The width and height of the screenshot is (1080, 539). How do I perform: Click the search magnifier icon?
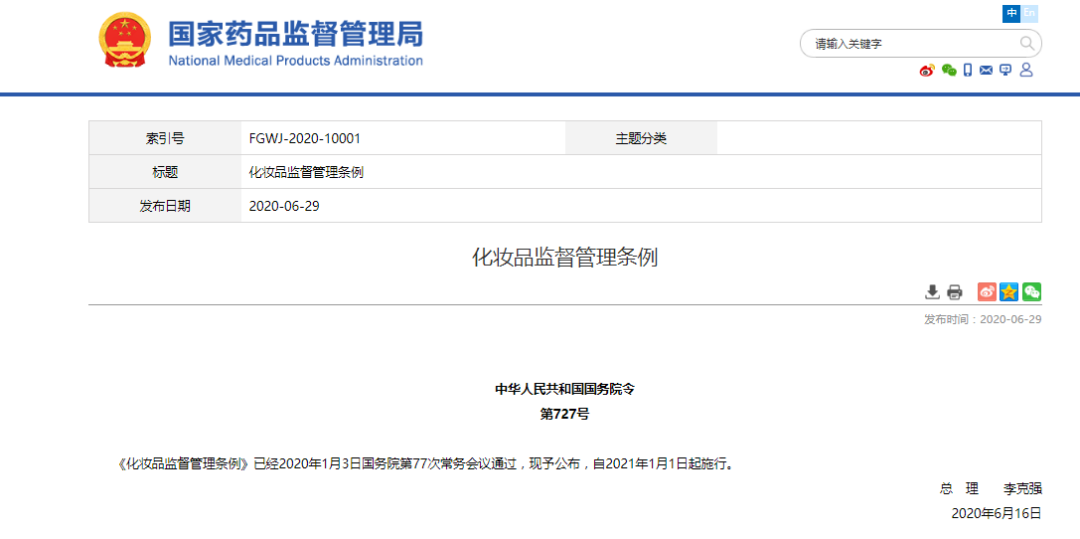[x=1026, y=44]
